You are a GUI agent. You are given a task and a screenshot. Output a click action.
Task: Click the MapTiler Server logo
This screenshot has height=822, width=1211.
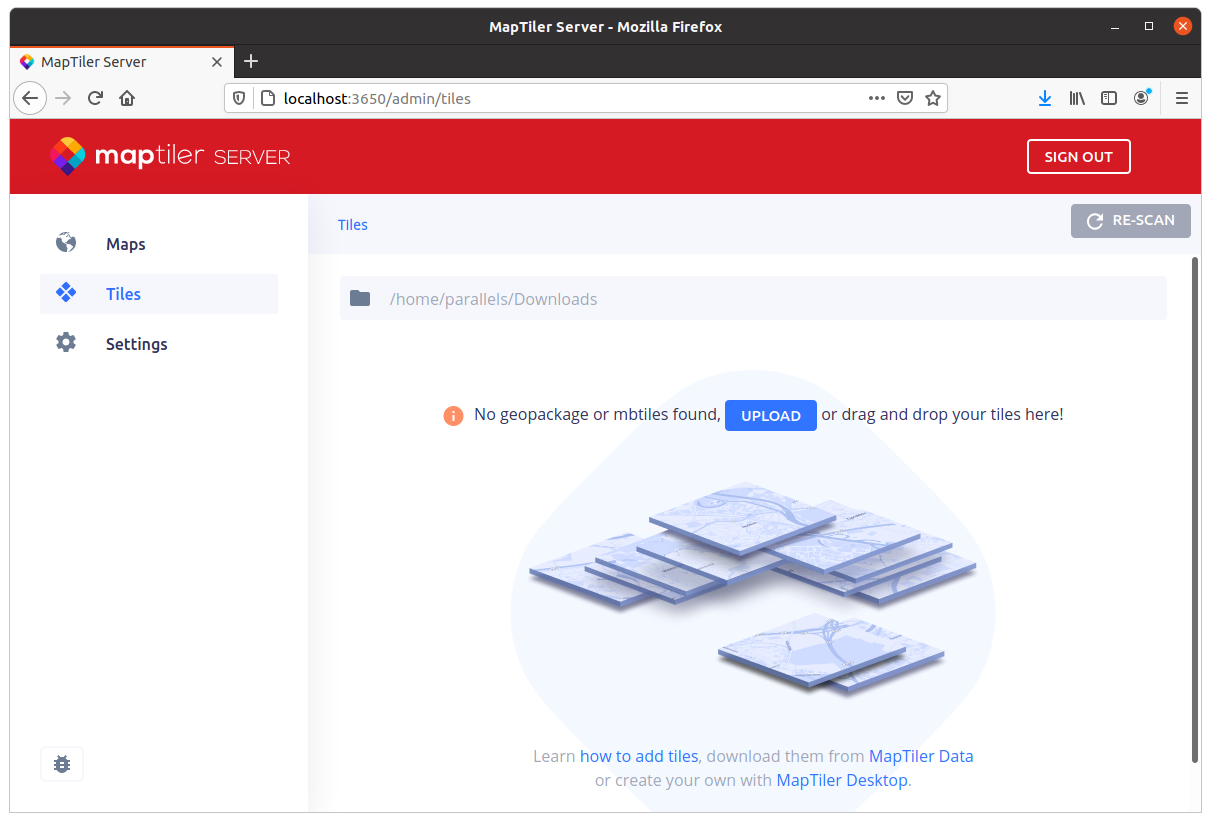click(x=170, y=156)
